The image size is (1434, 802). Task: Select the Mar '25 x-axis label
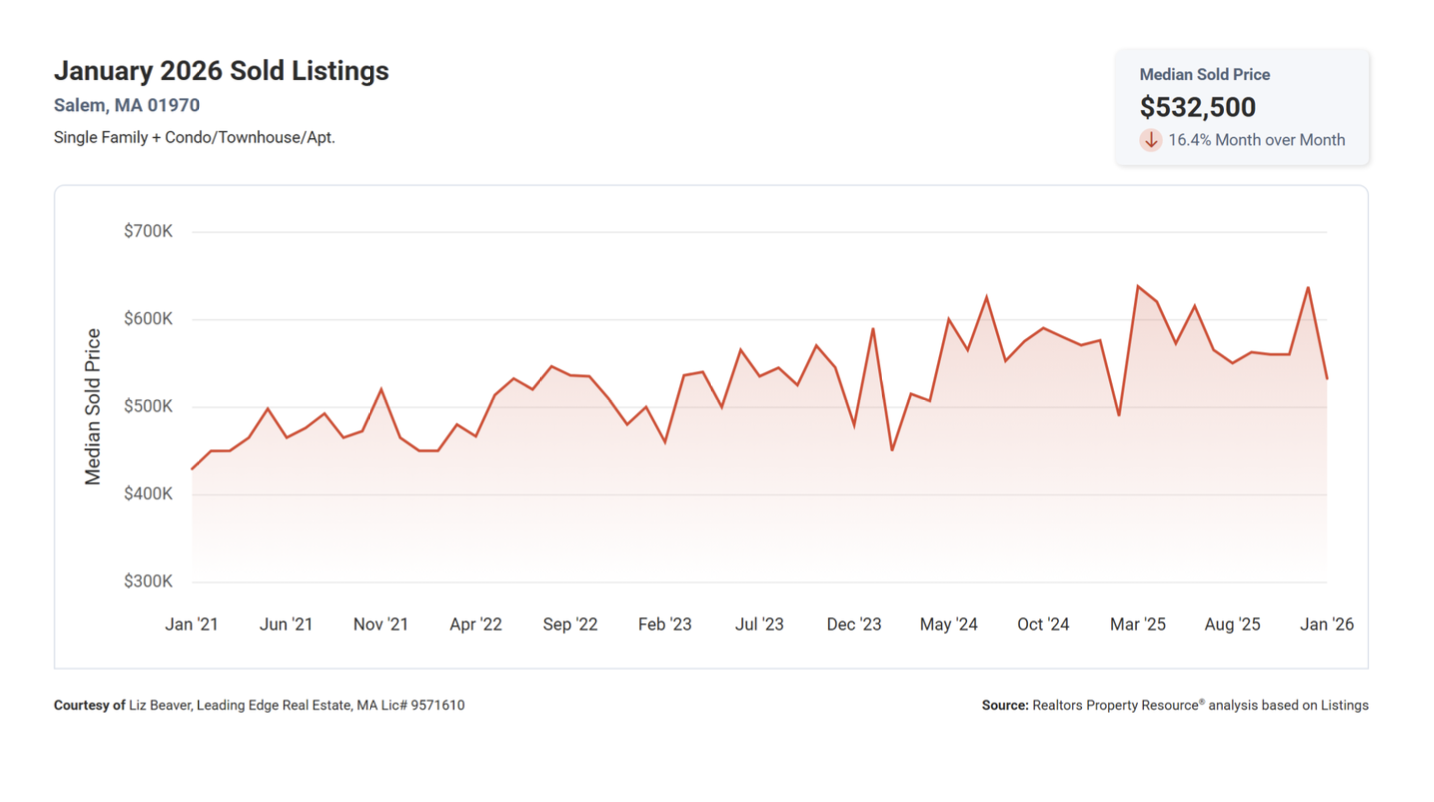coord(1138,624)
